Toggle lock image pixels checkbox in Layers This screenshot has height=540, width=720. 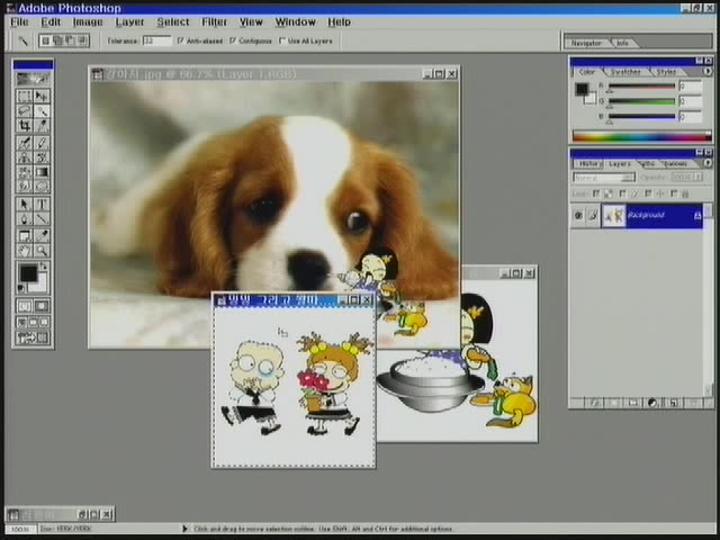pyautogui.click(x=623, y=194)
